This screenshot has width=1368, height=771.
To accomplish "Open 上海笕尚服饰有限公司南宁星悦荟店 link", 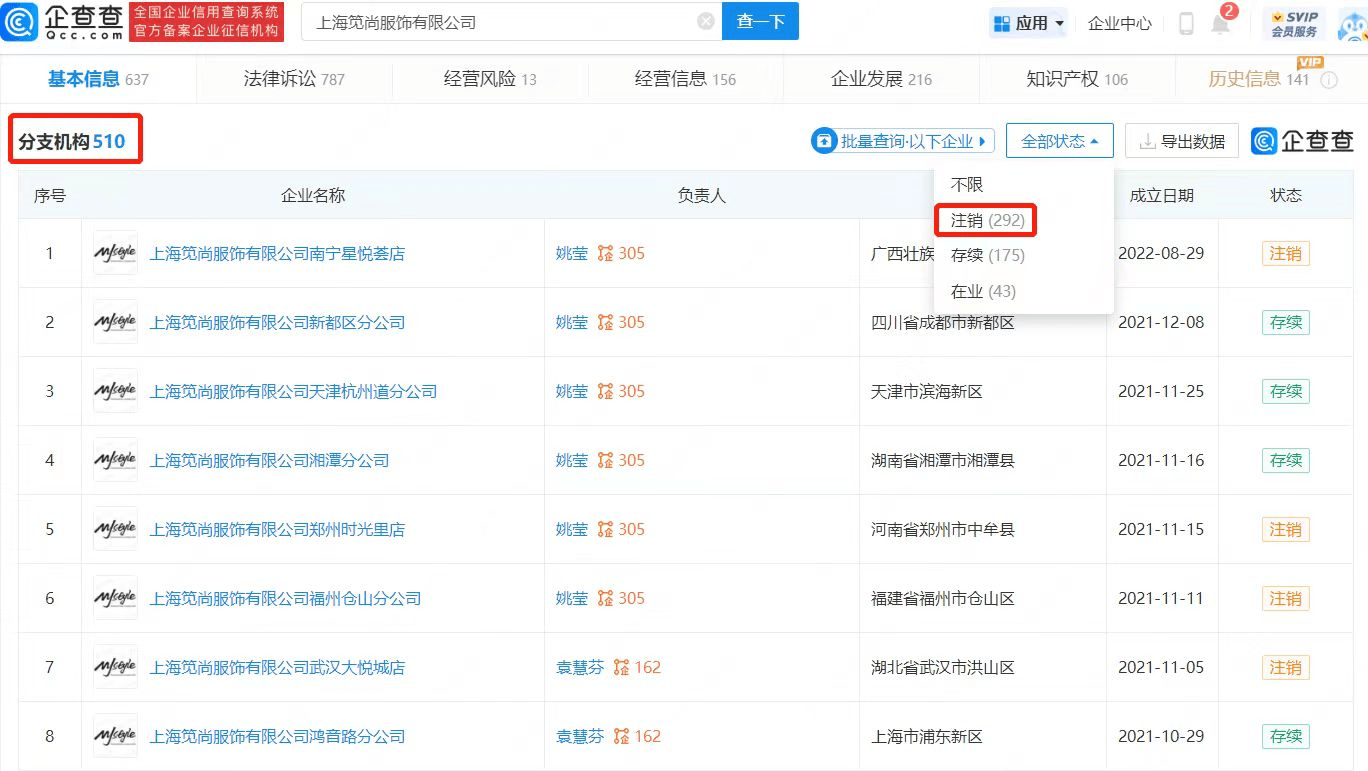I will pyautogui.click(x=277, y=254).
